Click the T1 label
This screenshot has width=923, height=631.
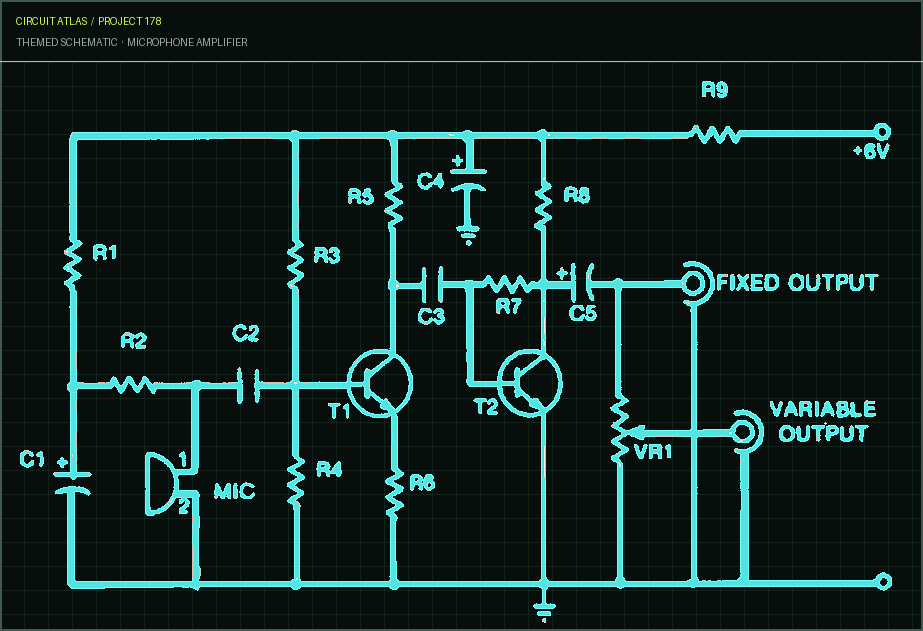[339, 411]
